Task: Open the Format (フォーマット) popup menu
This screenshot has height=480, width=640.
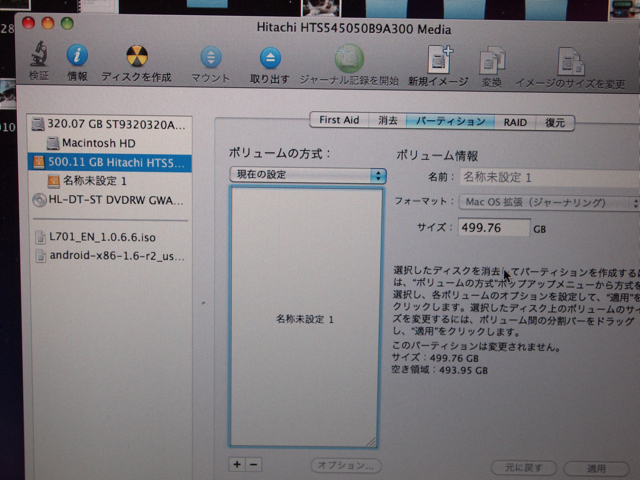Action: 549,202
